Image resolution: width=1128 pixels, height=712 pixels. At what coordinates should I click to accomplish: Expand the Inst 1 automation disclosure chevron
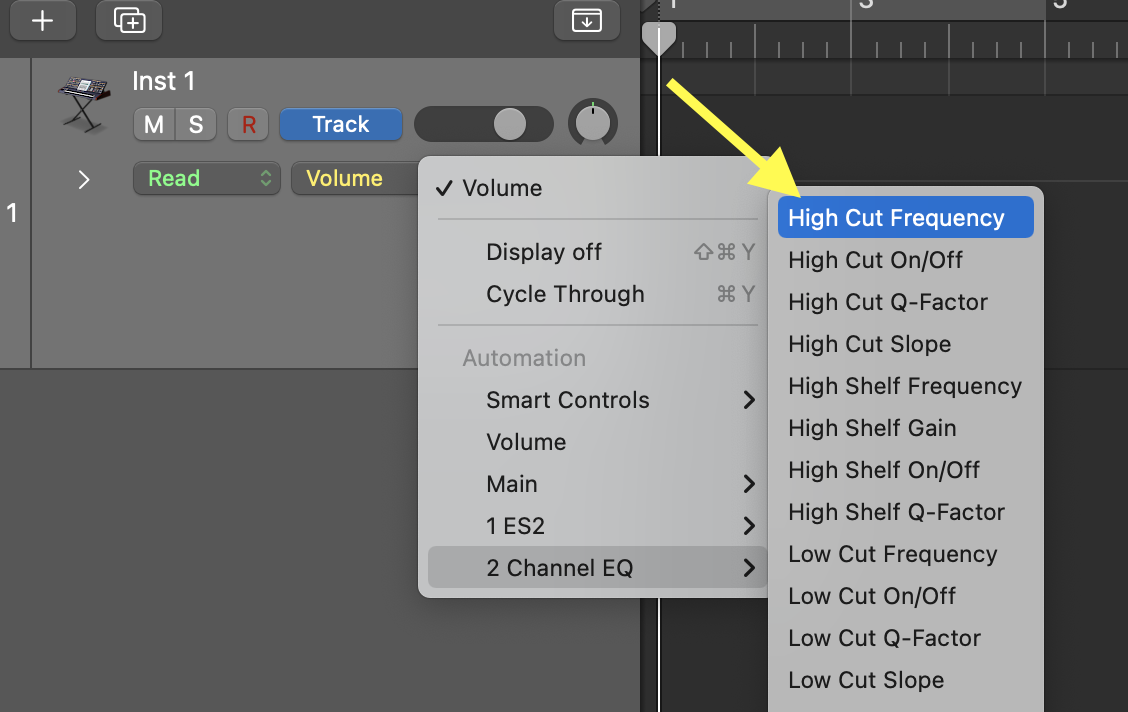(84, 179)
